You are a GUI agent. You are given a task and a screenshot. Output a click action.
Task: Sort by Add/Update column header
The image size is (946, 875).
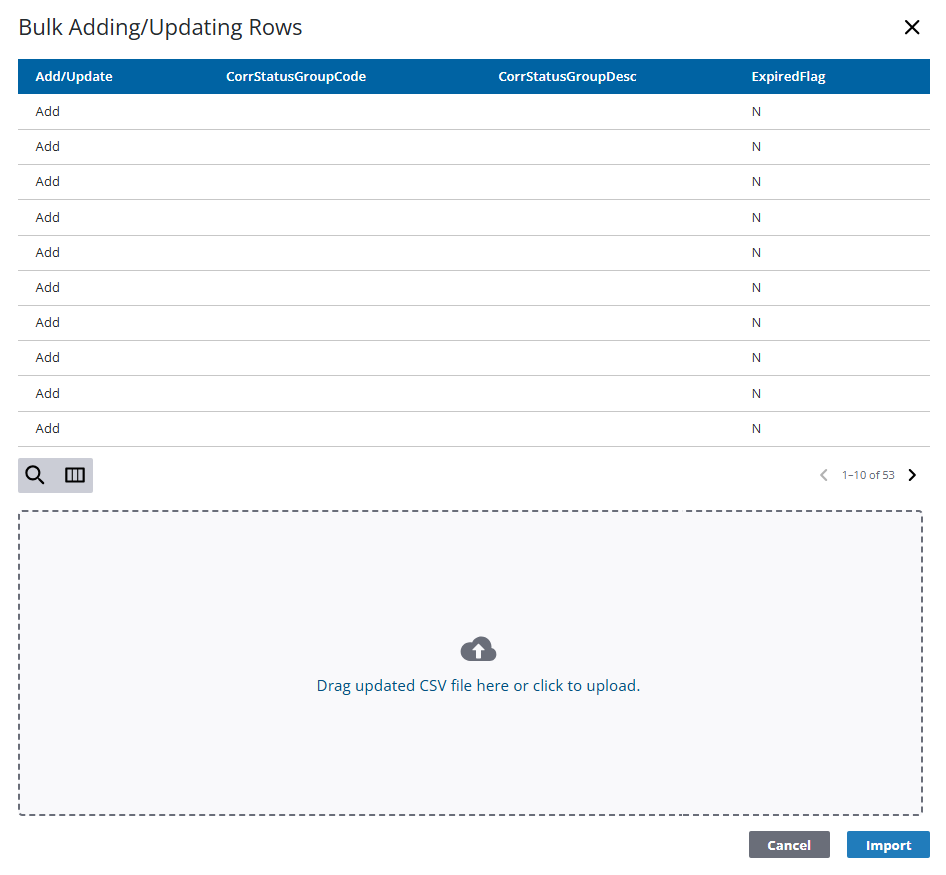74,77
